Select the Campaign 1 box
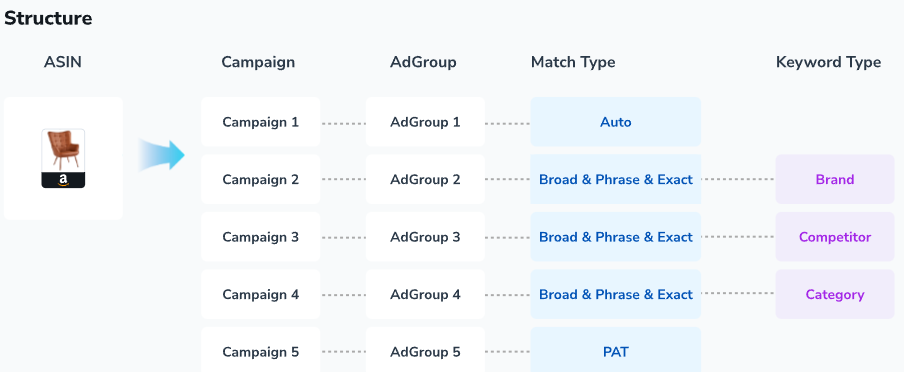Image resolution: width=904 pixels, height=372 pixels. click(261, 122)
